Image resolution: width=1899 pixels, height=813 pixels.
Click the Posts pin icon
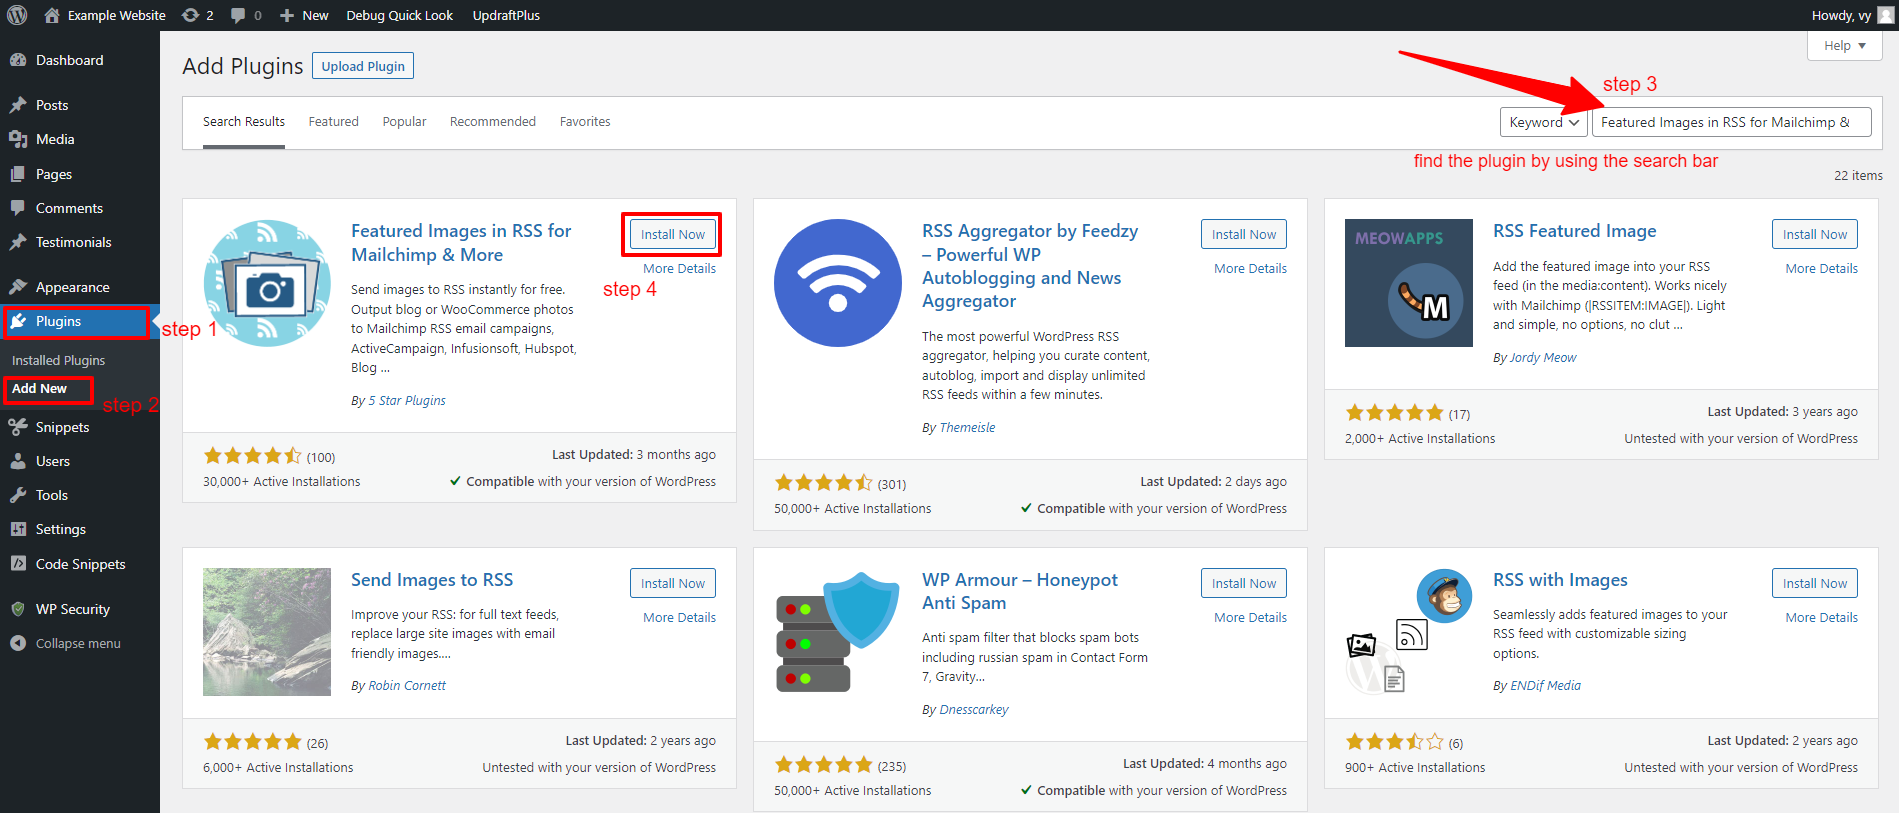[x=18, y=105]
